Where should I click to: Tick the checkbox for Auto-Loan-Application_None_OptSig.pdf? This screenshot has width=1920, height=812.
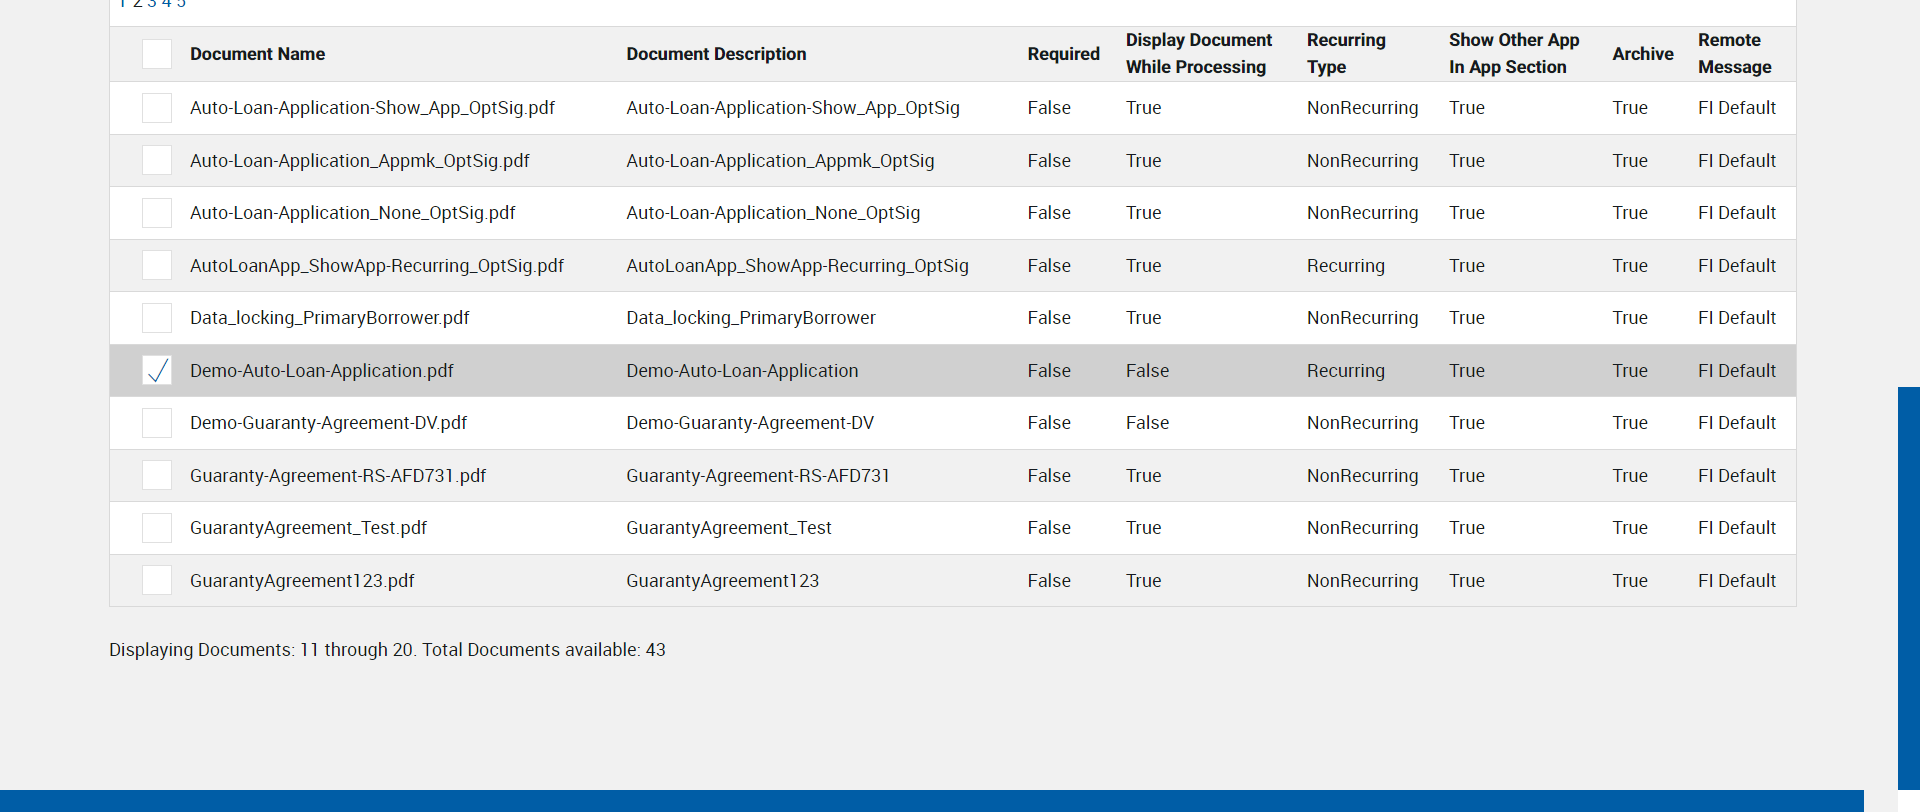pos(157,213)
